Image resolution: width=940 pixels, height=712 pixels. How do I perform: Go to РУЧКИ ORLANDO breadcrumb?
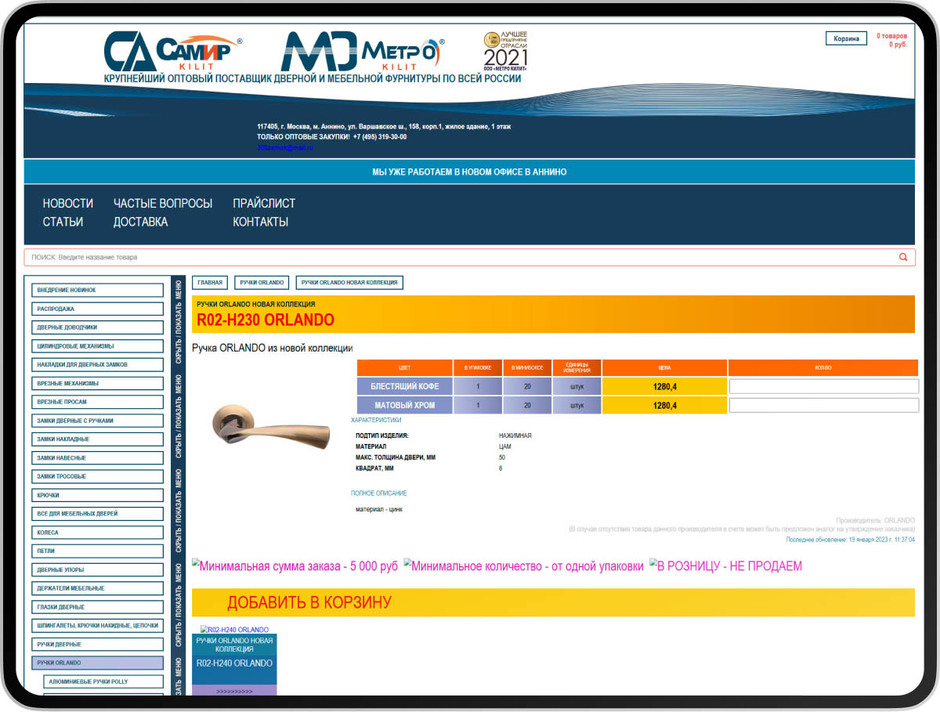(x=261, y=282)
